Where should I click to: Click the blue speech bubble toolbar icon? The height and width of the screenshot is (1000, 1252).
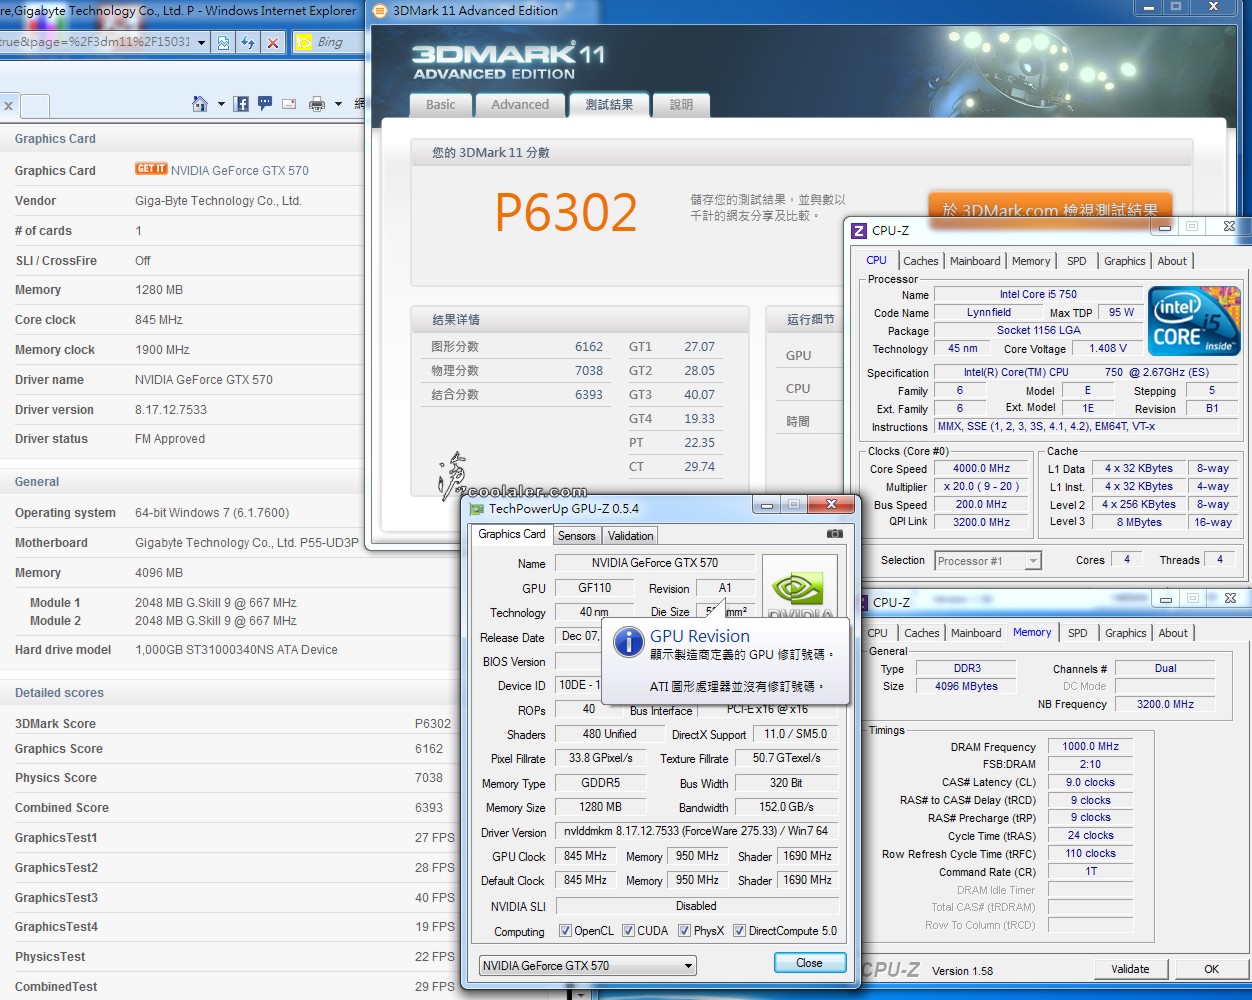click(x=265, y=103)
